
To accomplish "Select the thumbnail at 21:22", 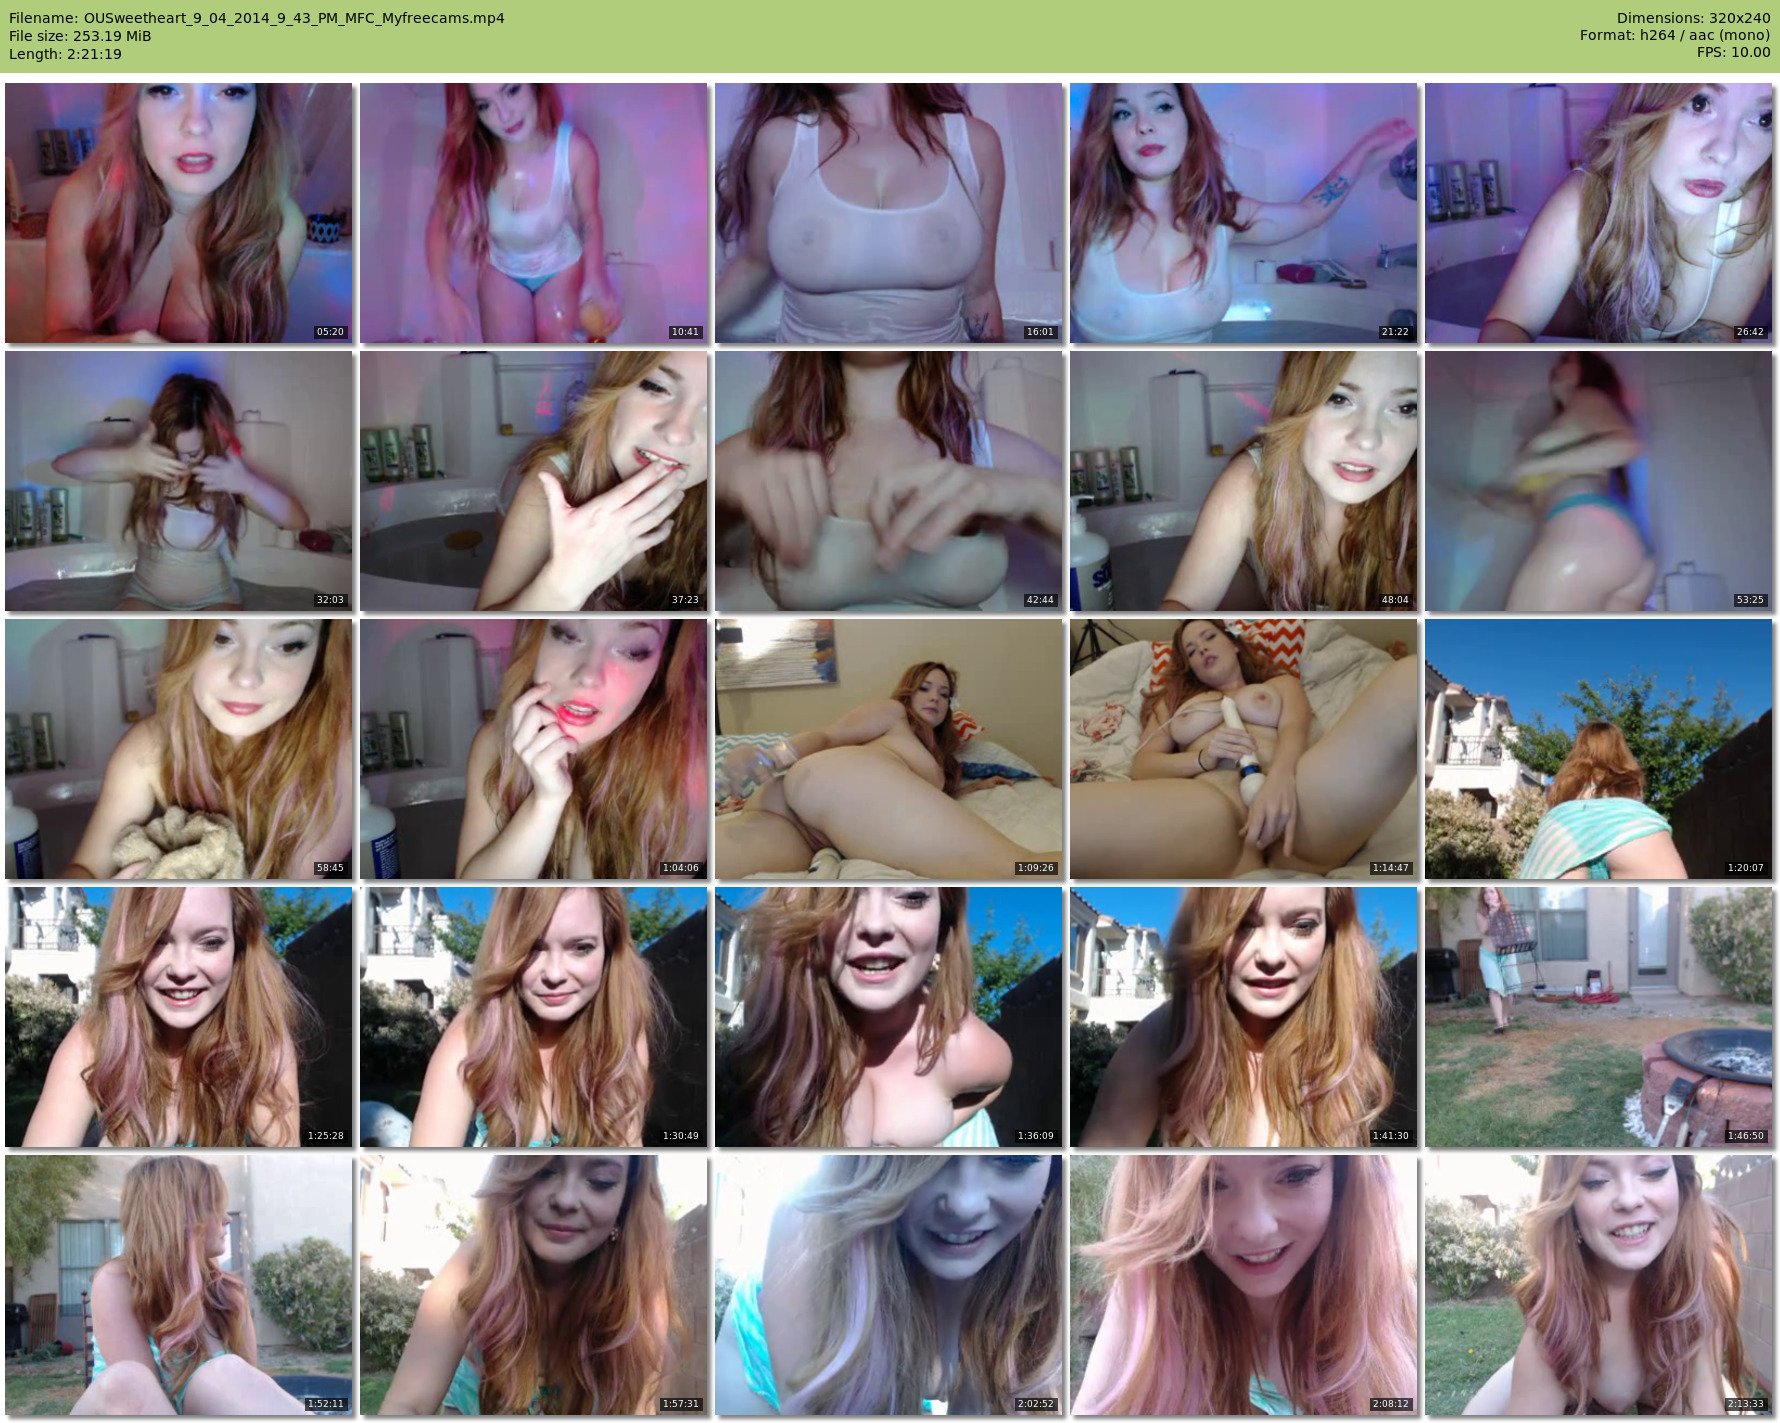I will [x=1243, y=213].
